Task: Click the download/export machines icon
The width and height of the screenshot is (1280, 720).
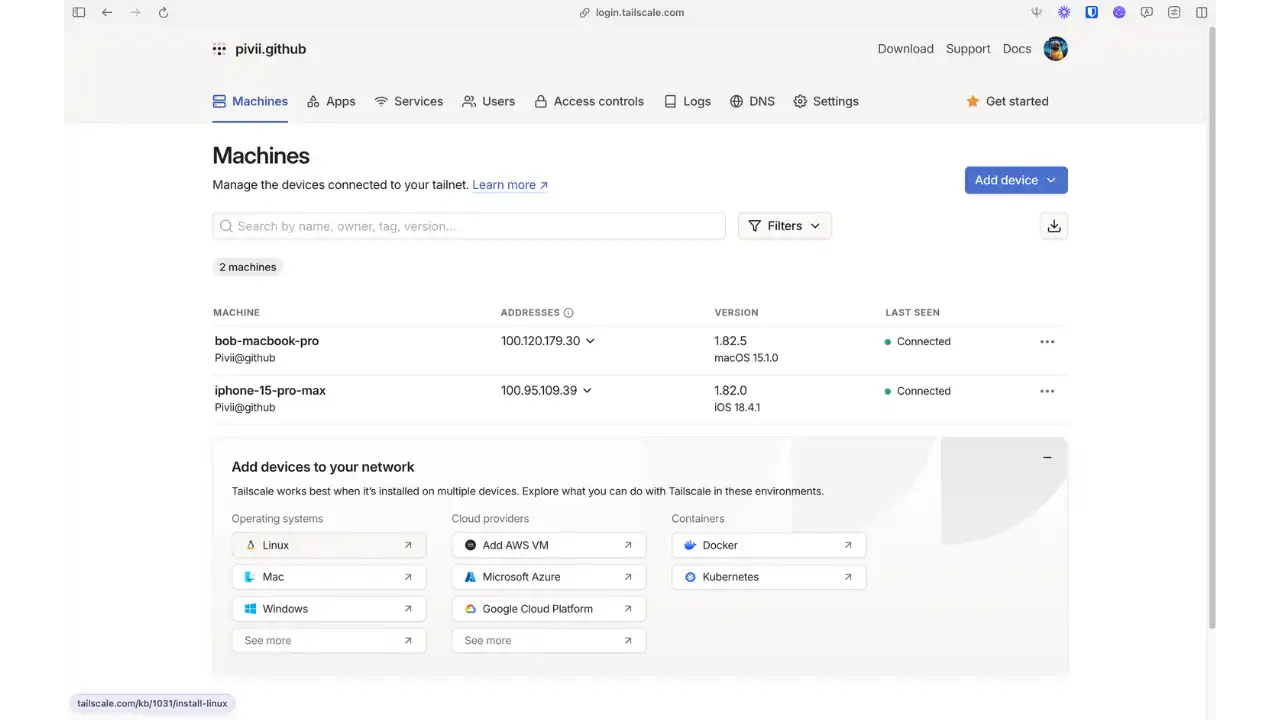Action: pos(1053,226)
